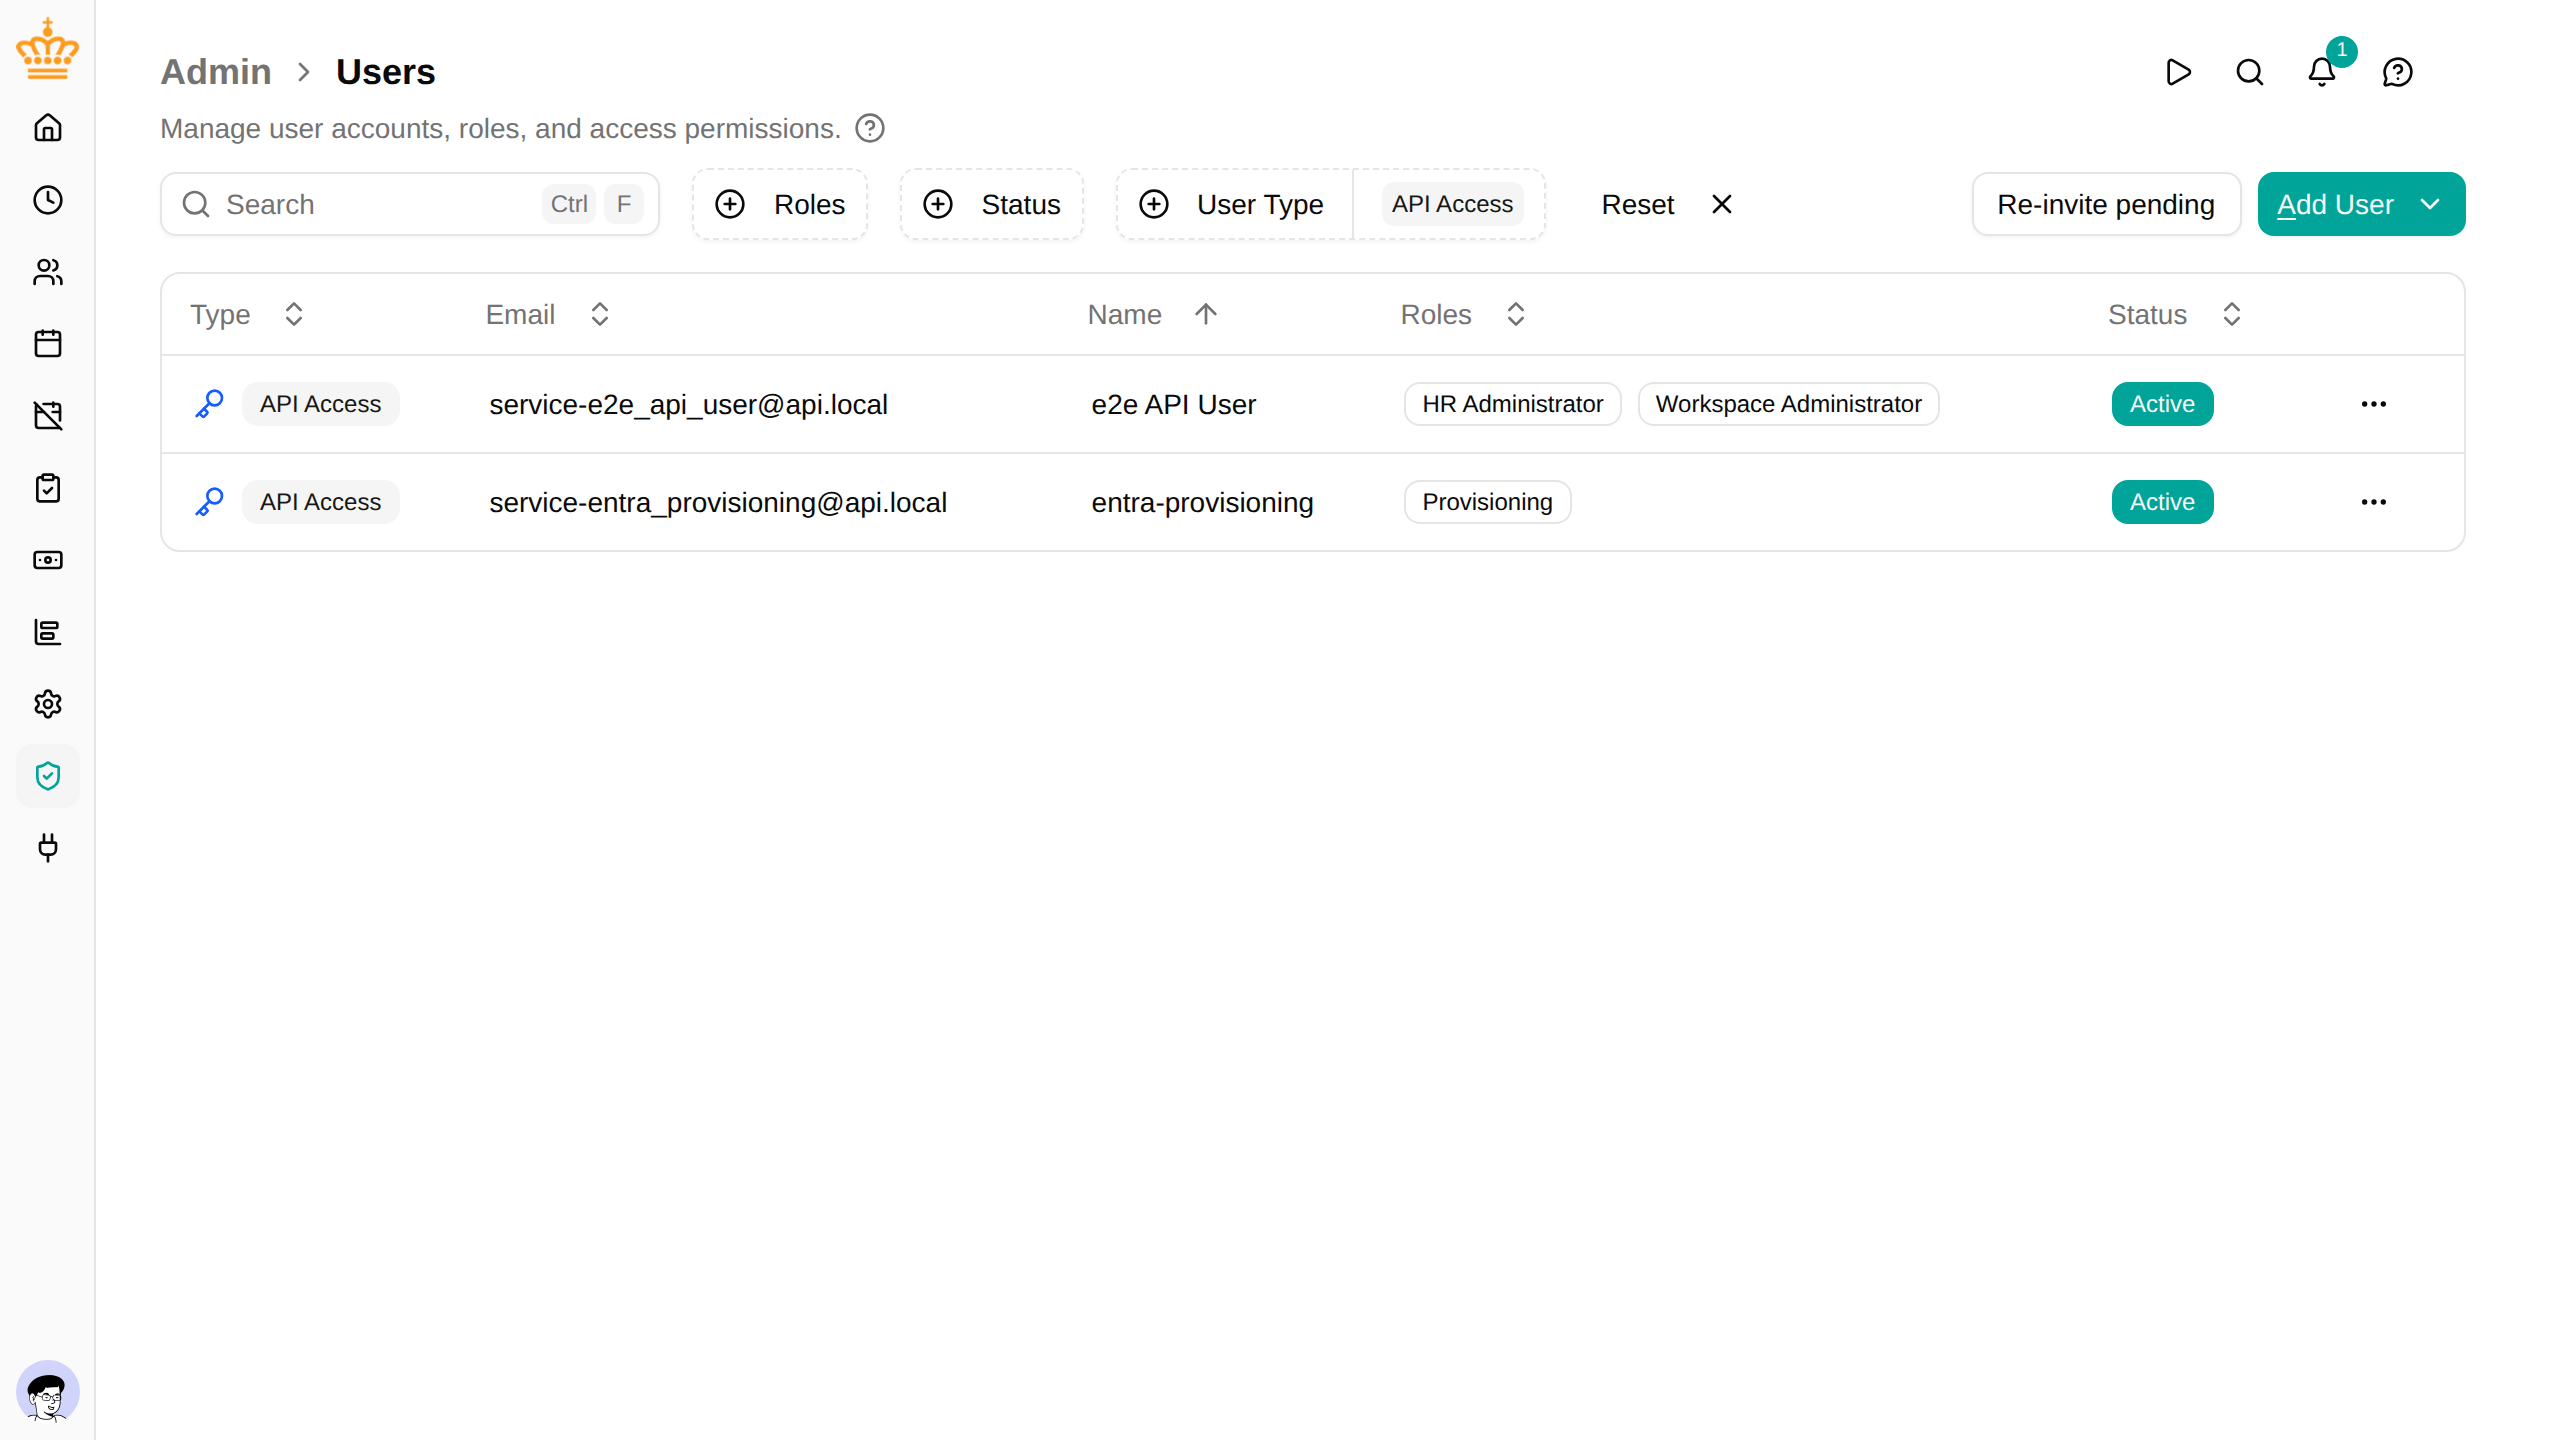Open the help chat question icon
2560x1440 pixels.
pyautogui.click(x=2398, y=72)
